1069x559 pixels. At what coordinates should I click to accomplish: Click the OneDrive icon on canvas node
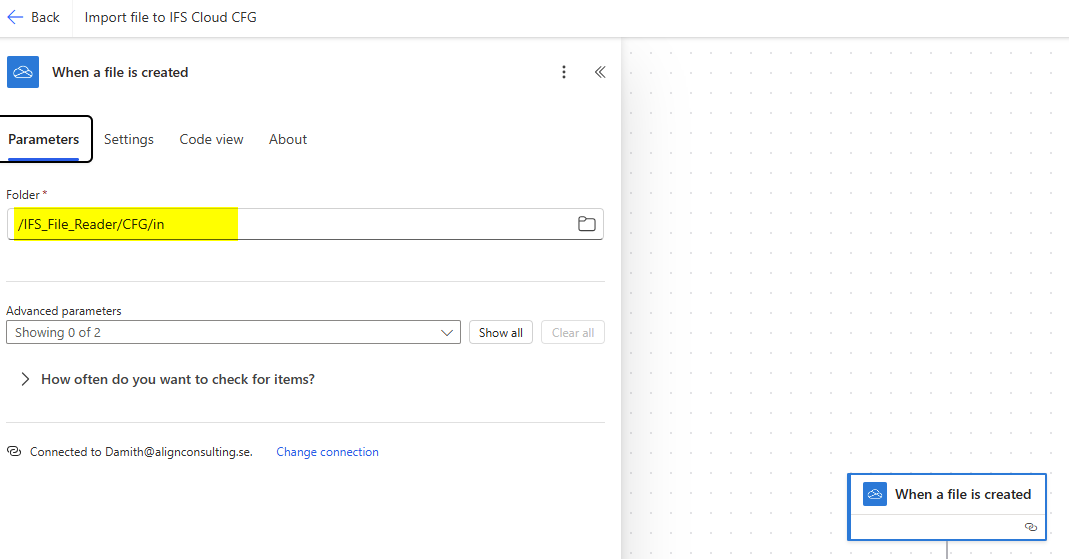[875, 494]
